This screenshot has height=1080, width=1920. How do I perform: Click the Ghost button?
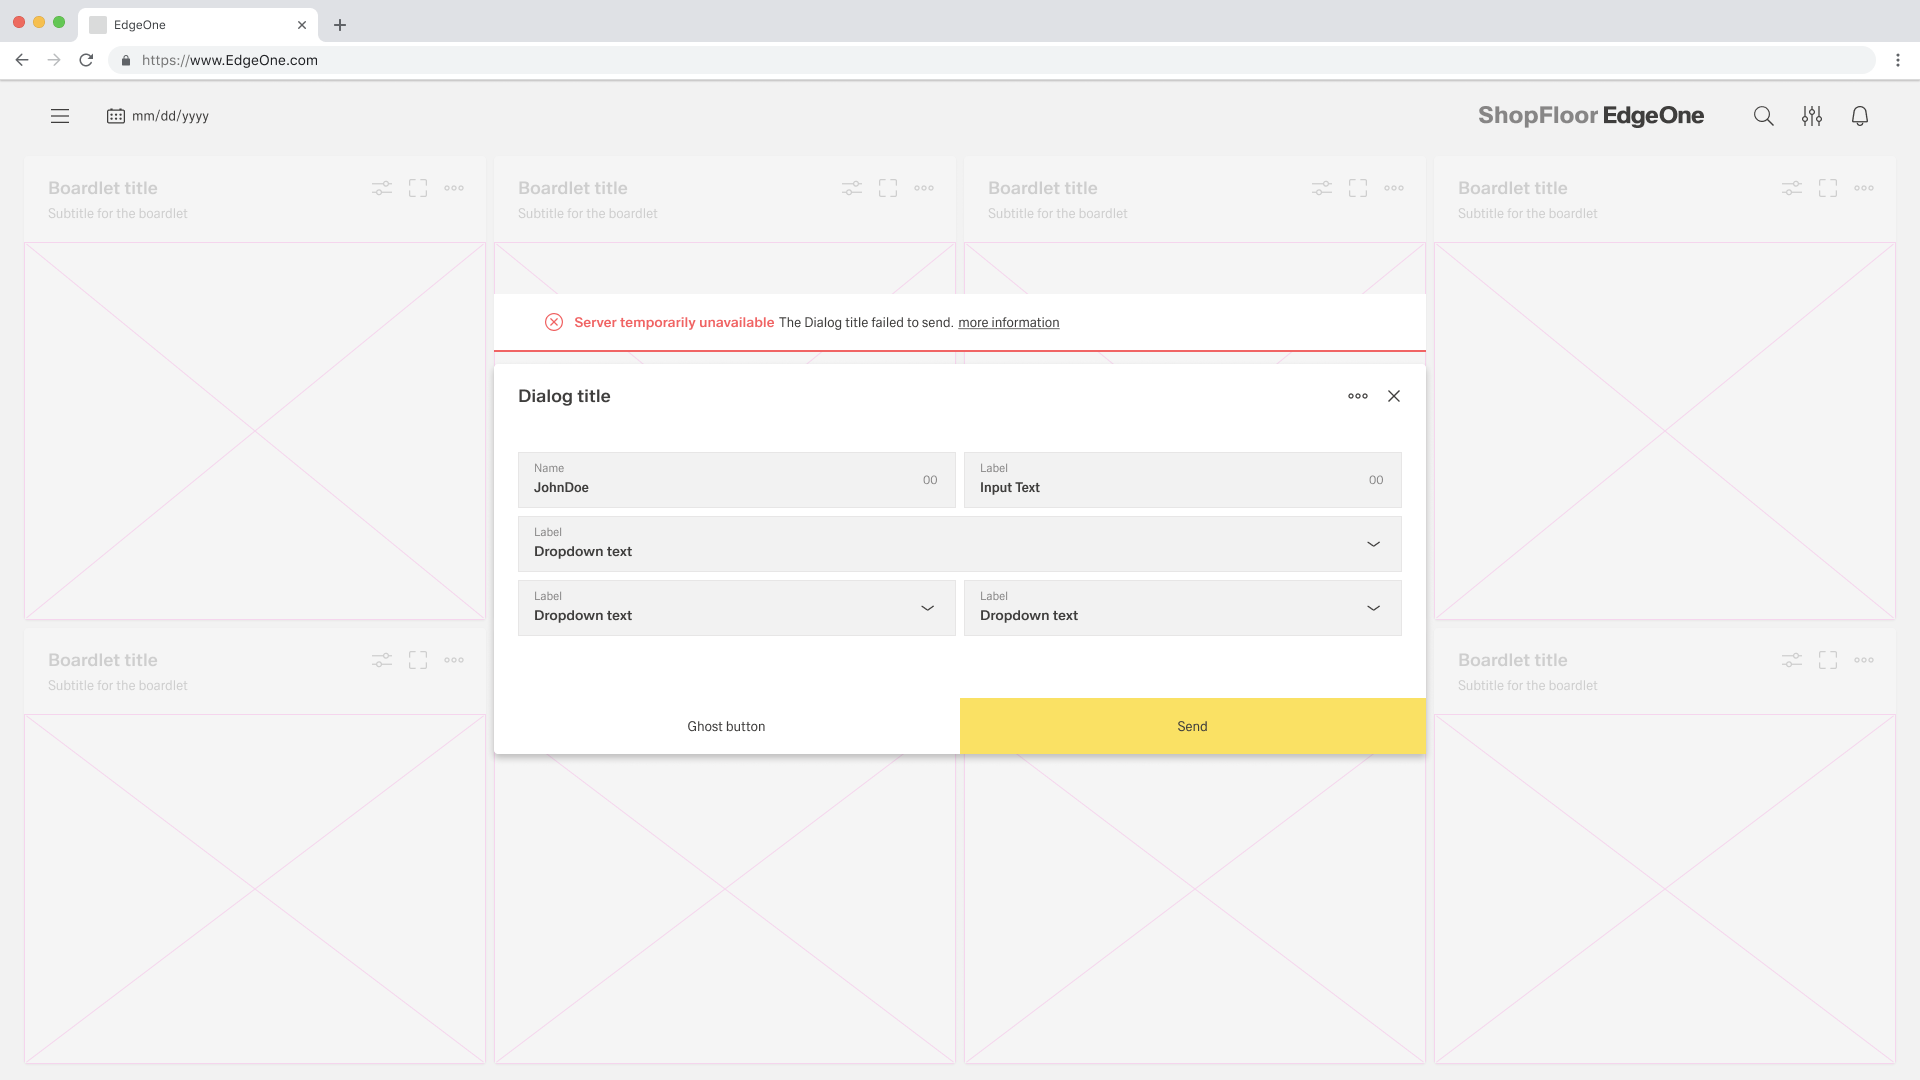tap(726, 726)
